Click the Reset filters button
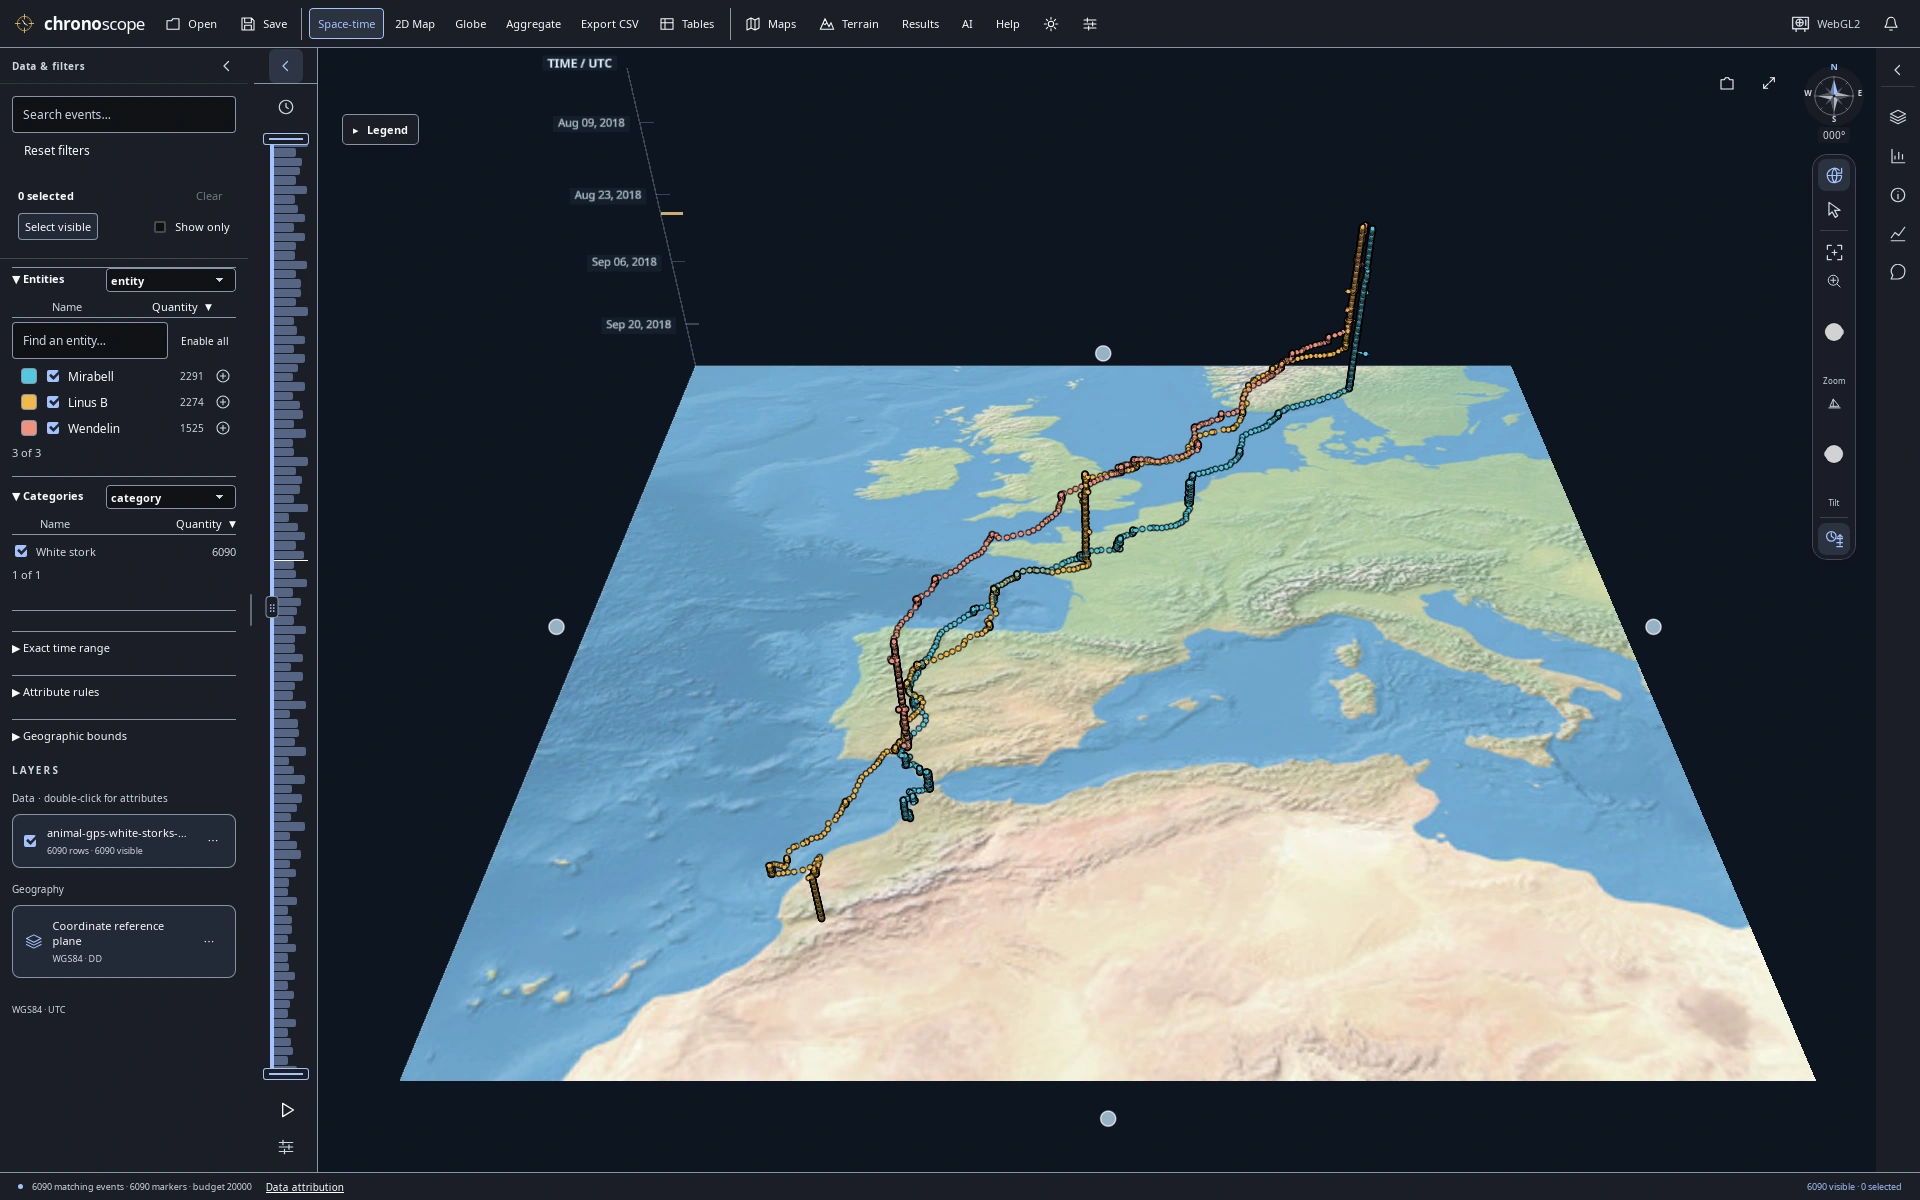 click(x=57, y=150)
